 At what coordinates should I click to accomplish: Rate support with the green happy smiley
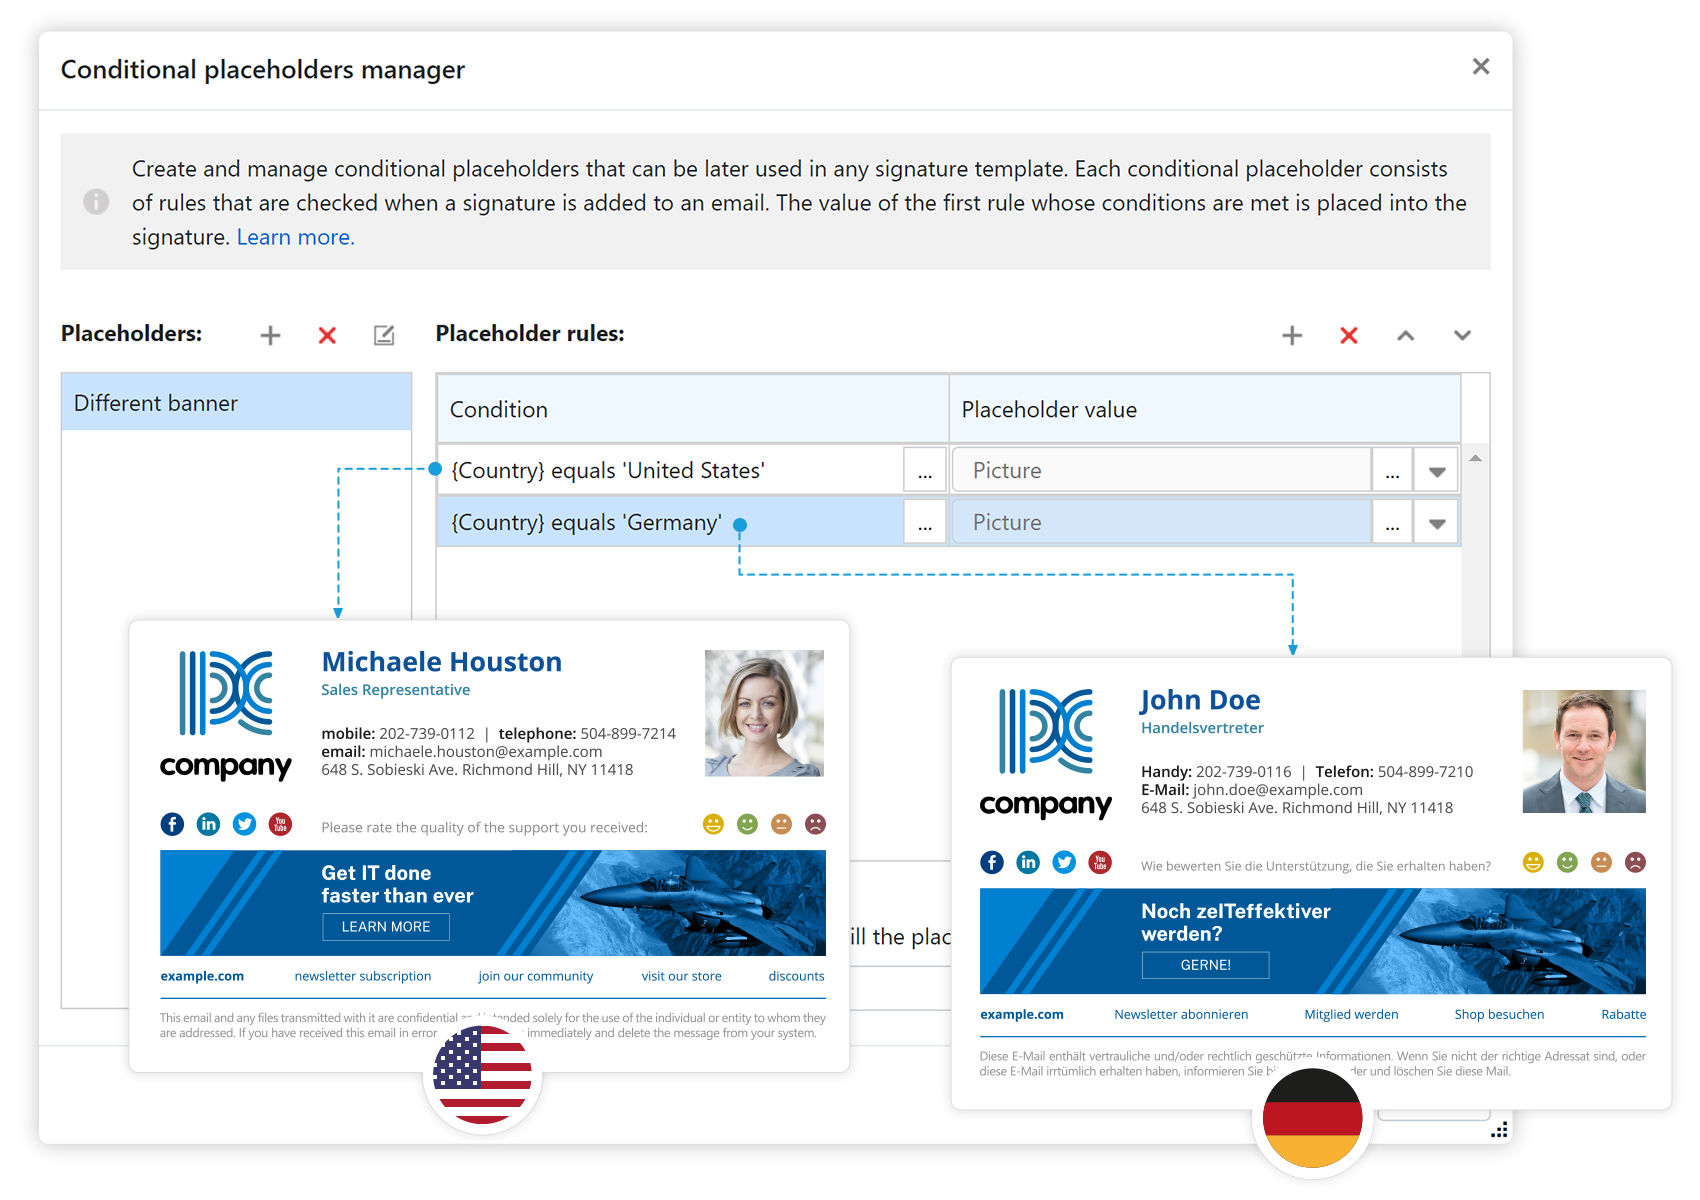pos(745,824)
